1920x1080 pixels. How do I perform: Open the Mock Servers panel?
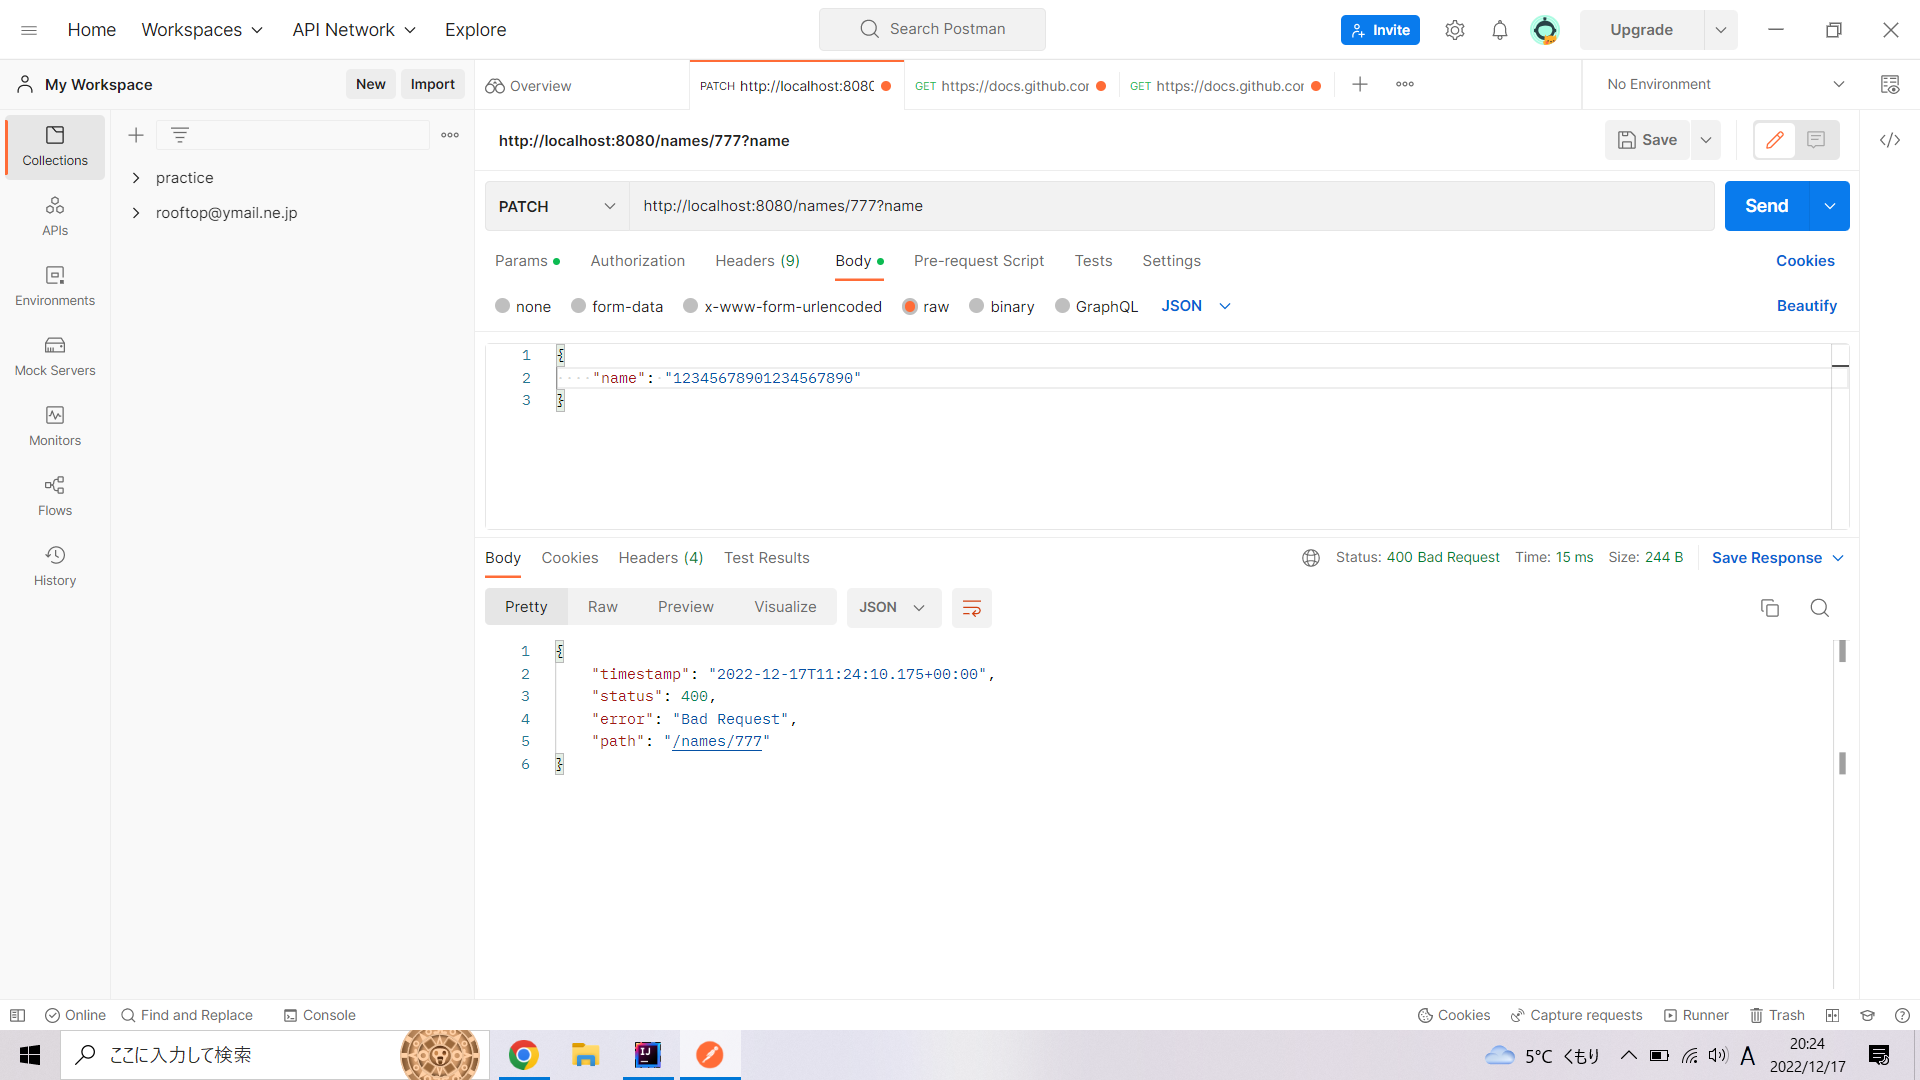coord(54,356)
